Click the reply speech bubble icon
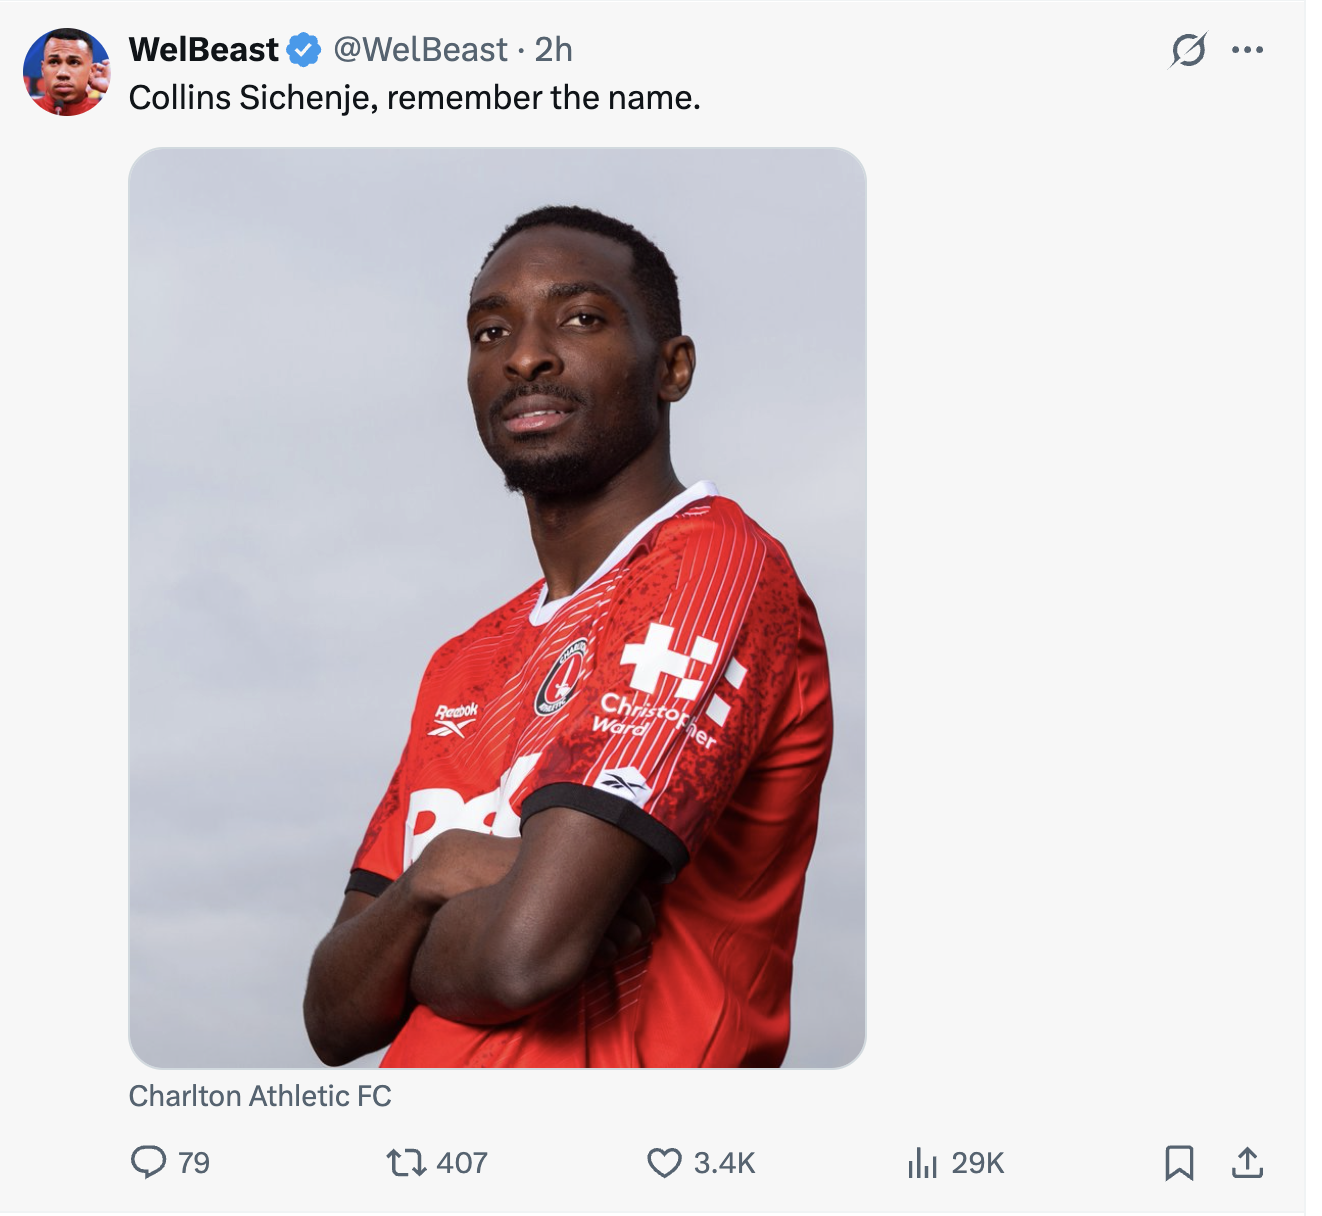This screenshot has width=1322, height=1216. (x=149, y=1162)
